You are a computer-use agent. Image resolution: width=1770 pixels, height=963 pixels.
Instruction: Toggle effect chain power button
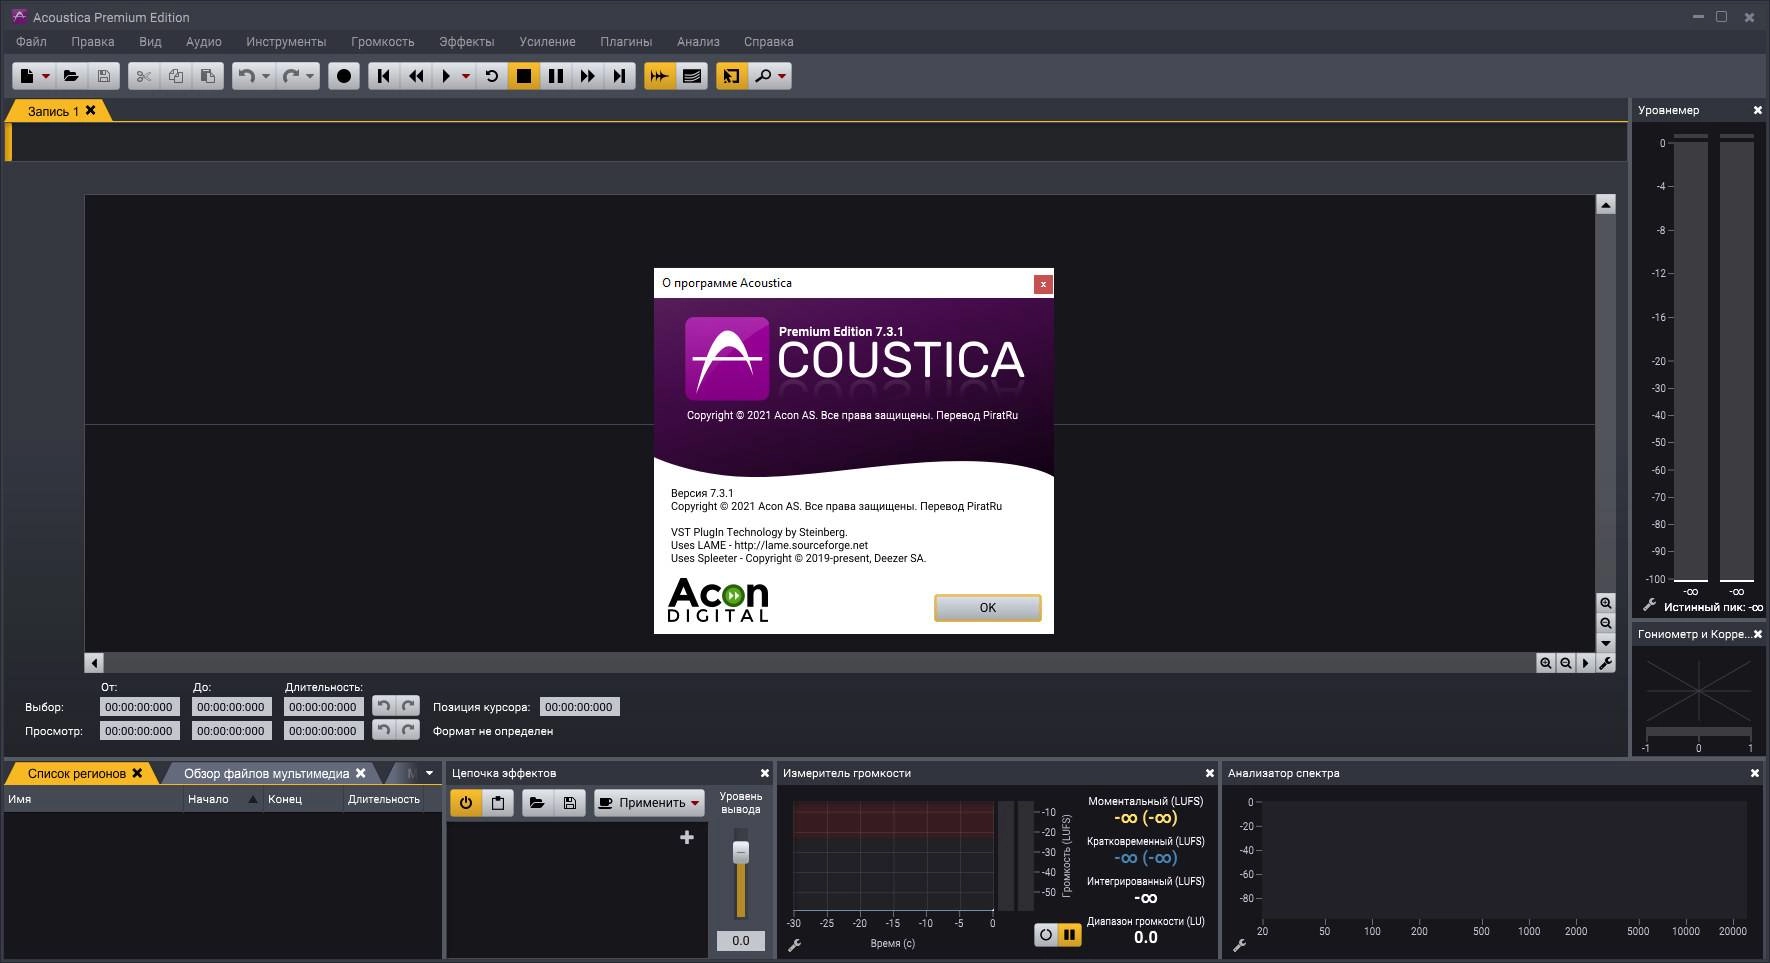pyautogui.click(x=466, y=803)
